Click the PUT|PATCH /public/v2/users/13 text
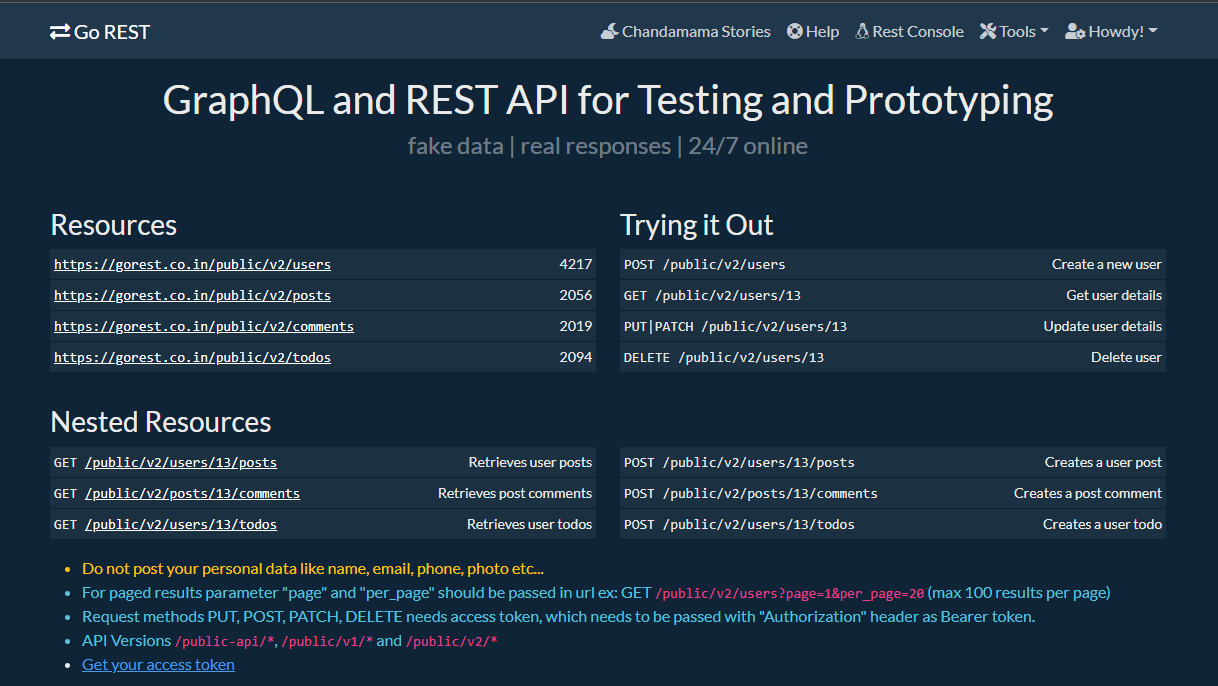The height and width of the screenshot is (686, 1218). pos(735,327)
